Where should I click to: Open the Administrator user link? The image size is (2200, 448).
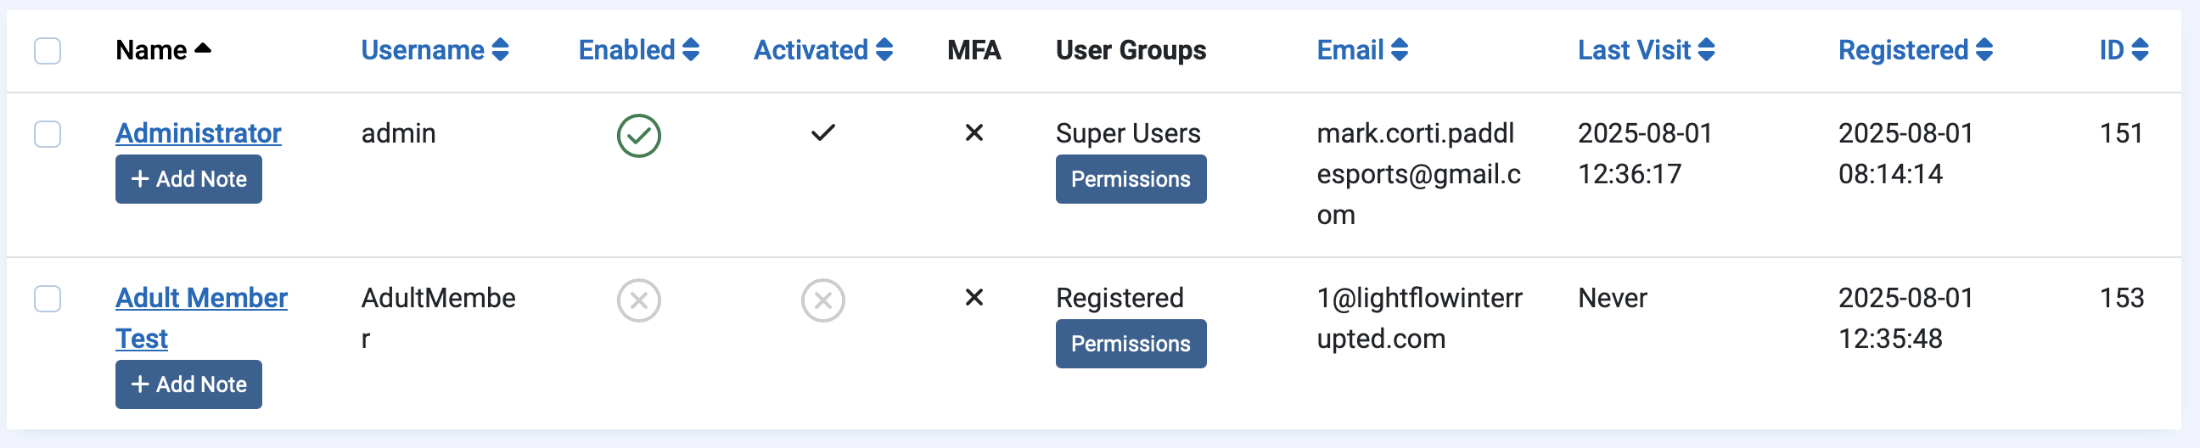198,133
